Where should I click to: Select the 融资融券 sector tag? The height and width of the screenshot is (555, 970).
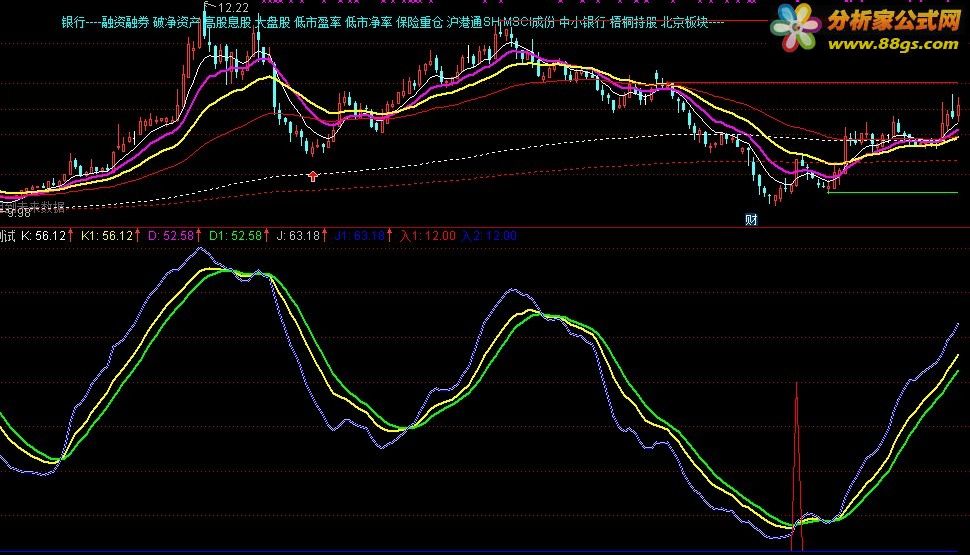126,23
